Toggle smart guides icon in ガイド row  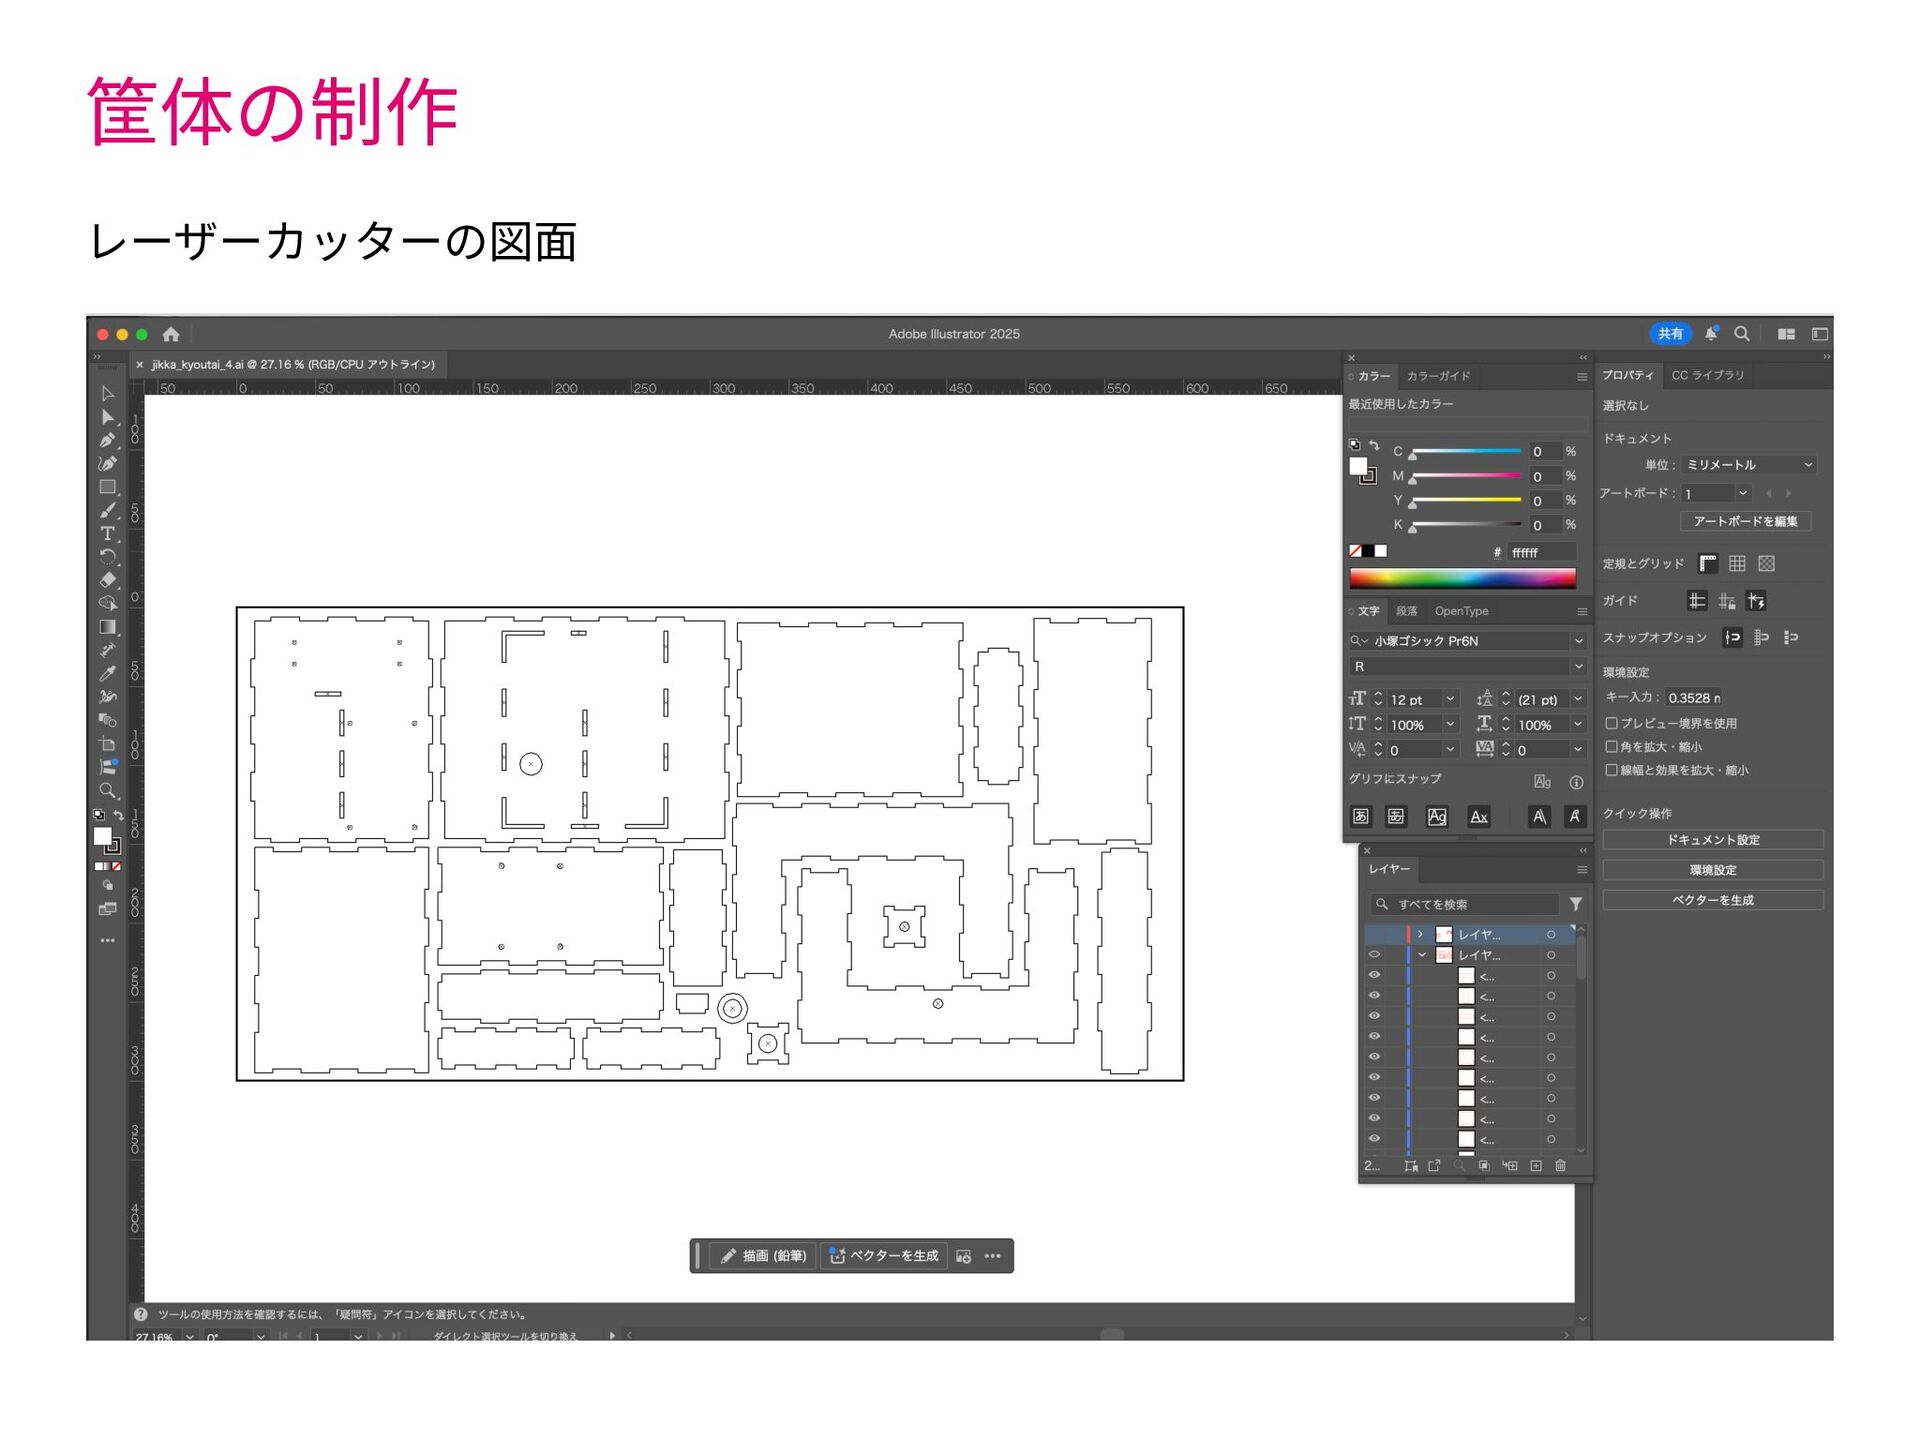tap(1757, 601)
